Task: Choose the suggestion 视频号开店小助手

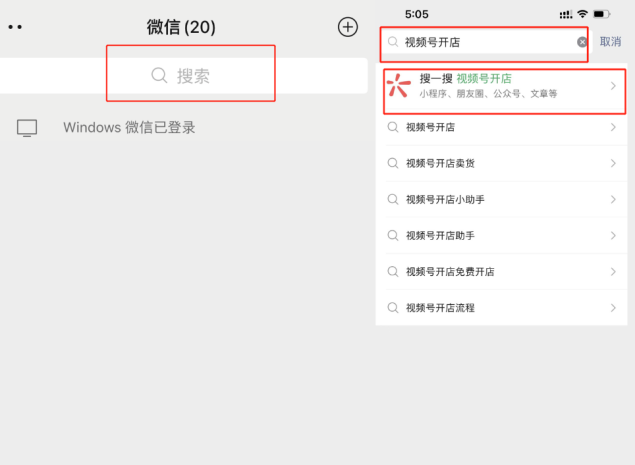Action: 501,199
